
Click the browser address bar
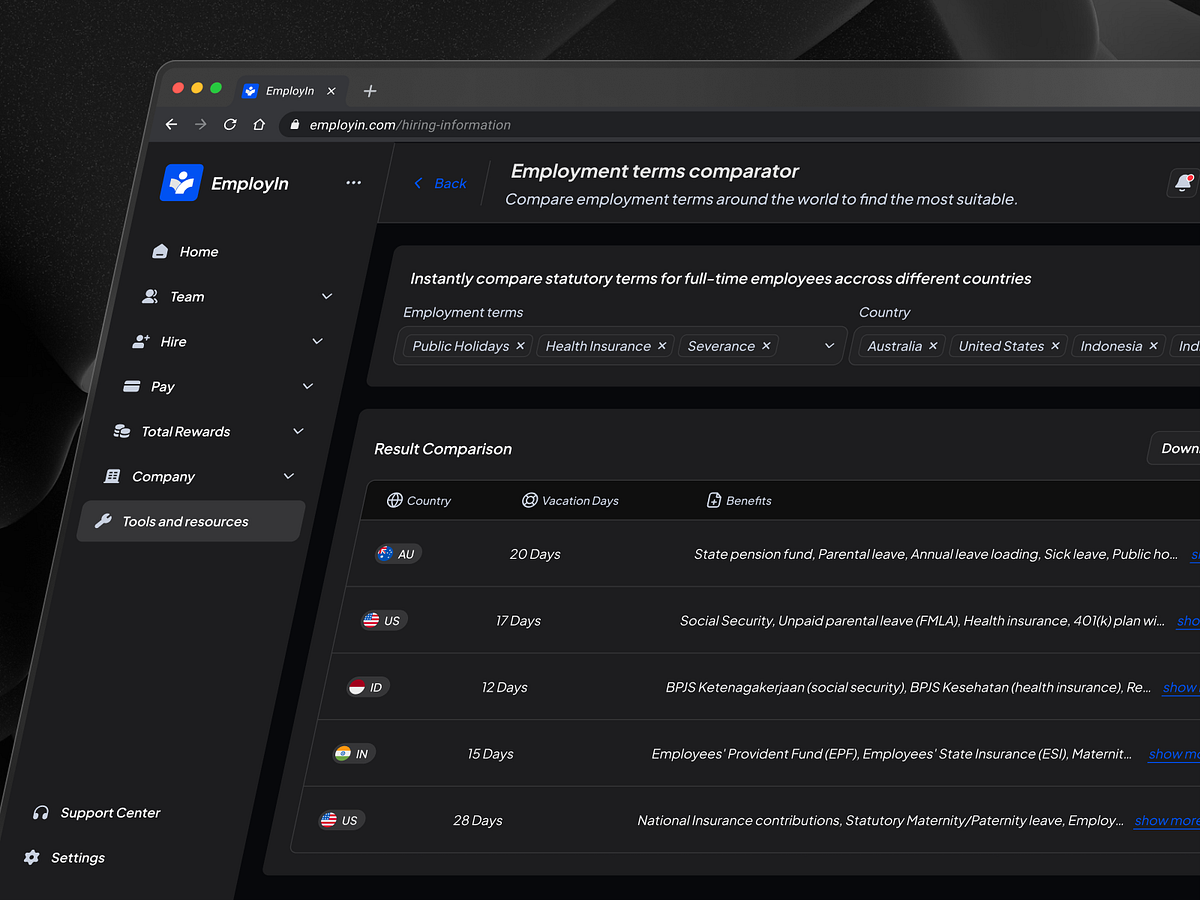pos(410,124)
